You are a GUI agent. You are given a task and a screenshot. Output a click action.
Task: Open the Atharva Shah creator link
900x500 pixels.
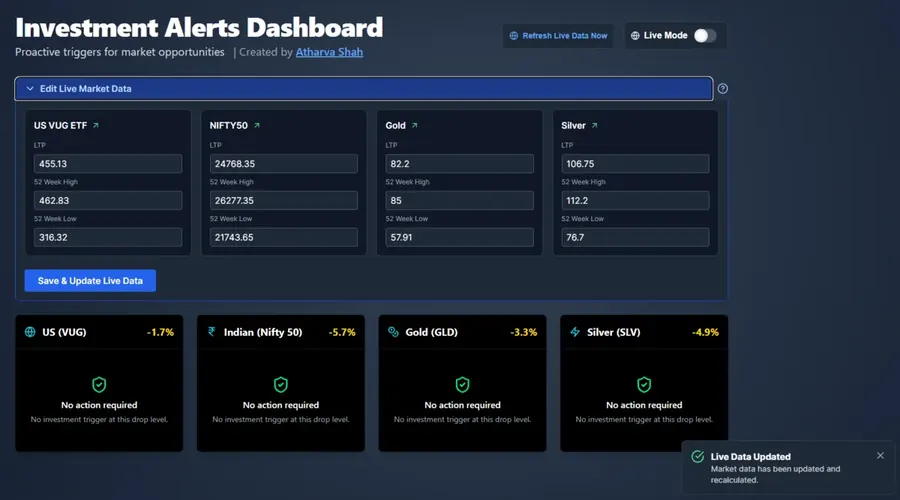[329, 52]
